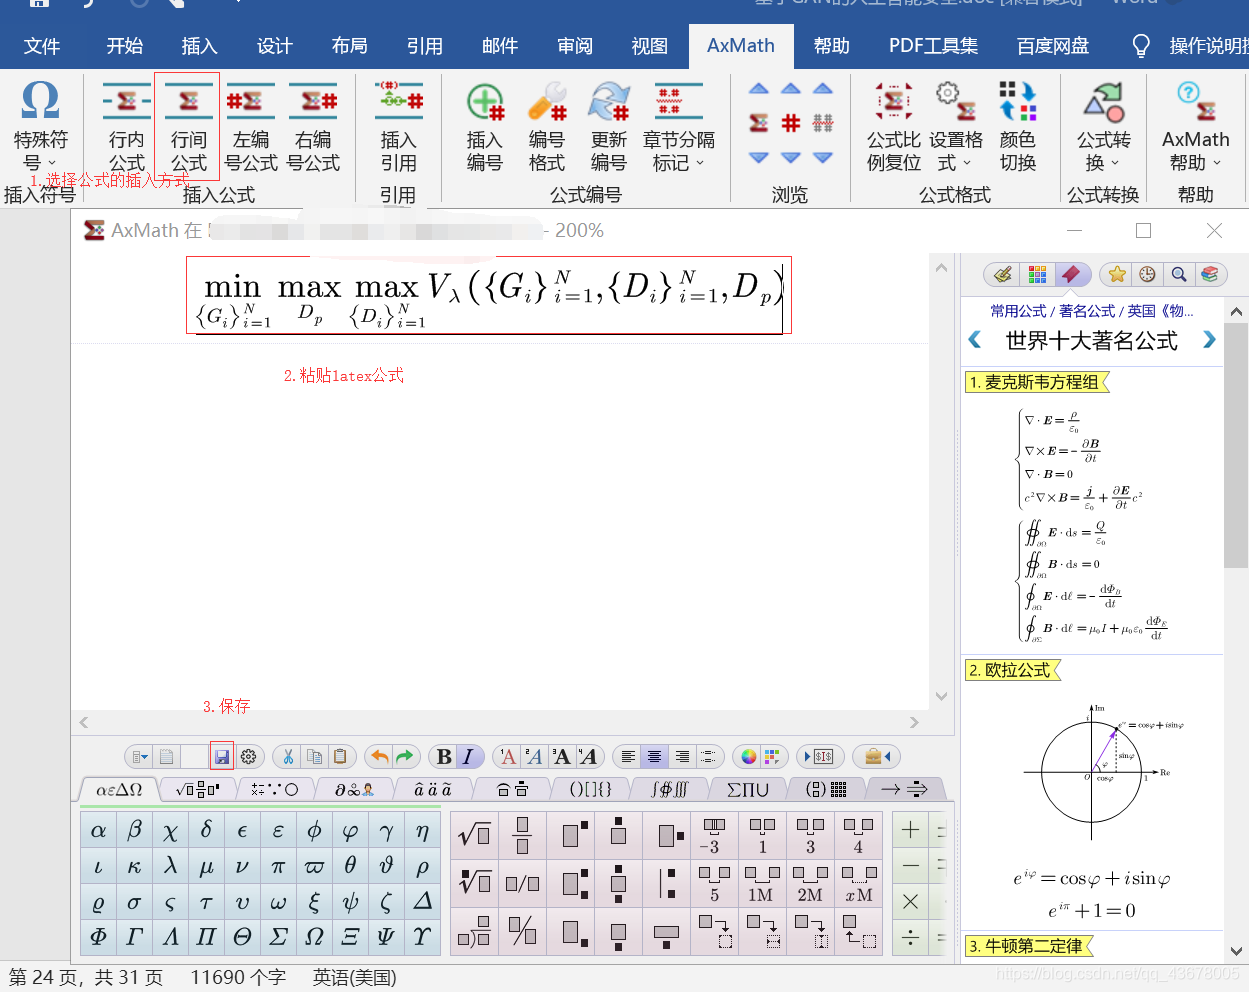
Task: Click the 插入引用 button
Action: [x=398, y=127]
